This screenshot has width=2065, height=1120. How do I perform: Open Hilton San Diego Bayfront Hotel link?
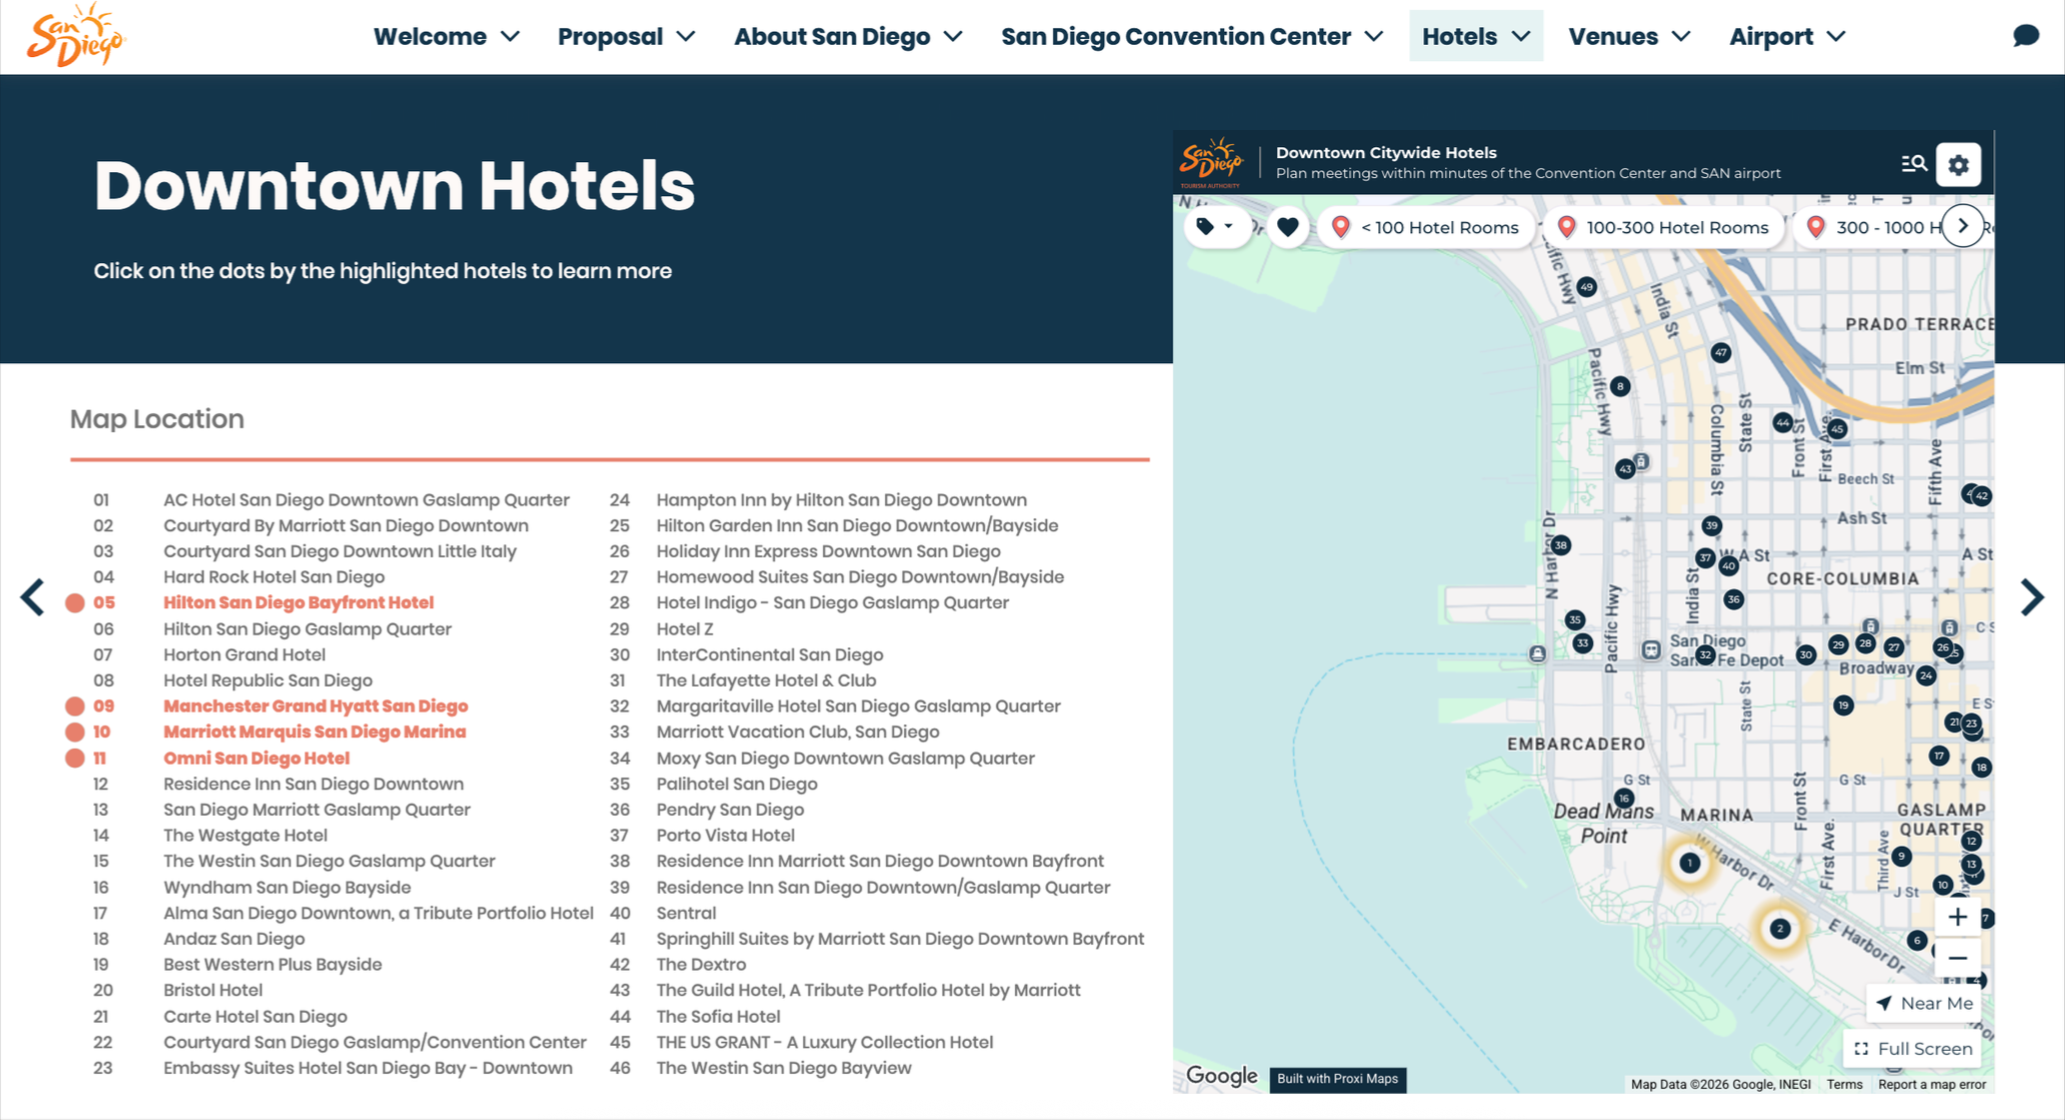point(298,603)
